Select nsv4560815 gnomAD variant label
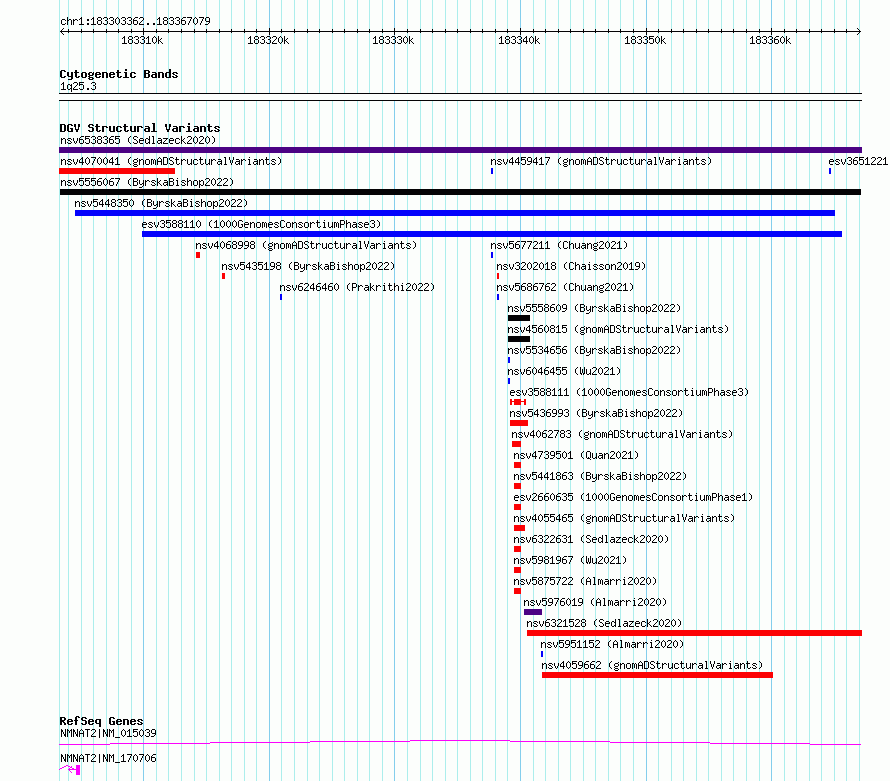This screenshot has width=890, height=781. tap(618, 329)
